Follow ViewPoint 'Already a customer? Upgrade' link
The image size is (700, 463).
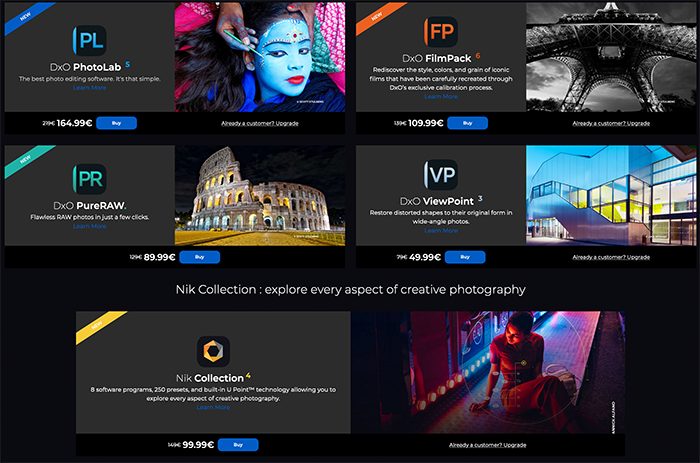(x=611, y=257)
